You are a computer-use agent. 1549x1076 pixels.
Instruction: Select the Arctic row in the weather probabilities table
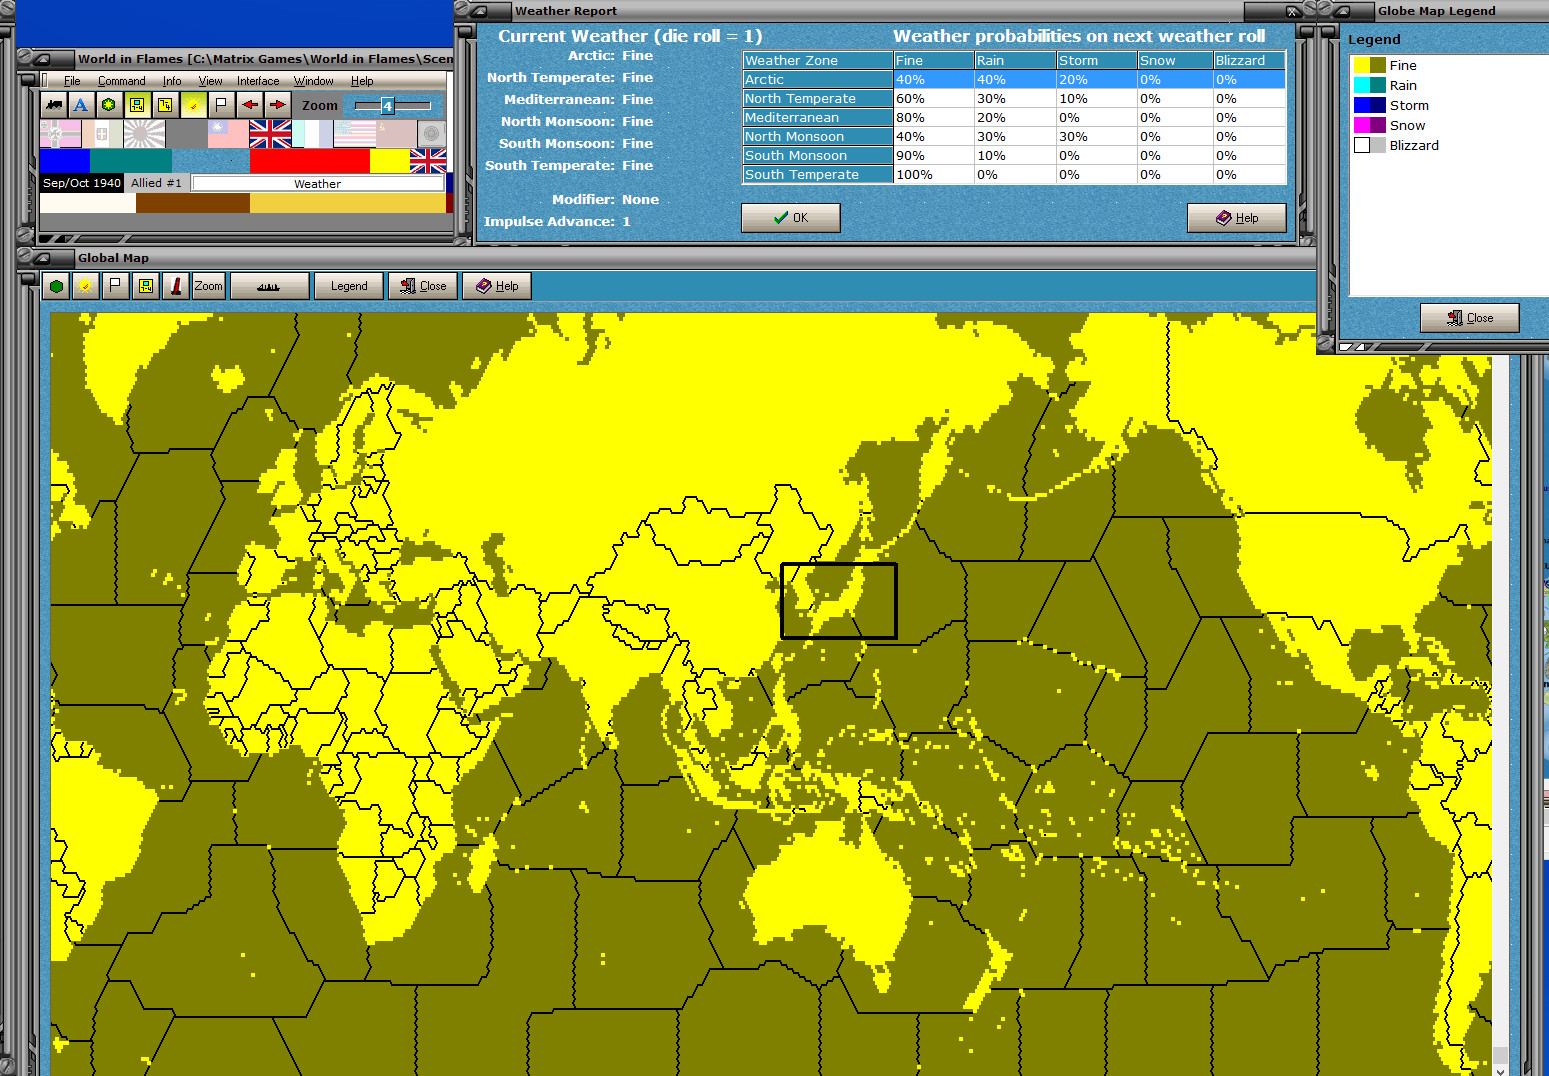(817, 79)
